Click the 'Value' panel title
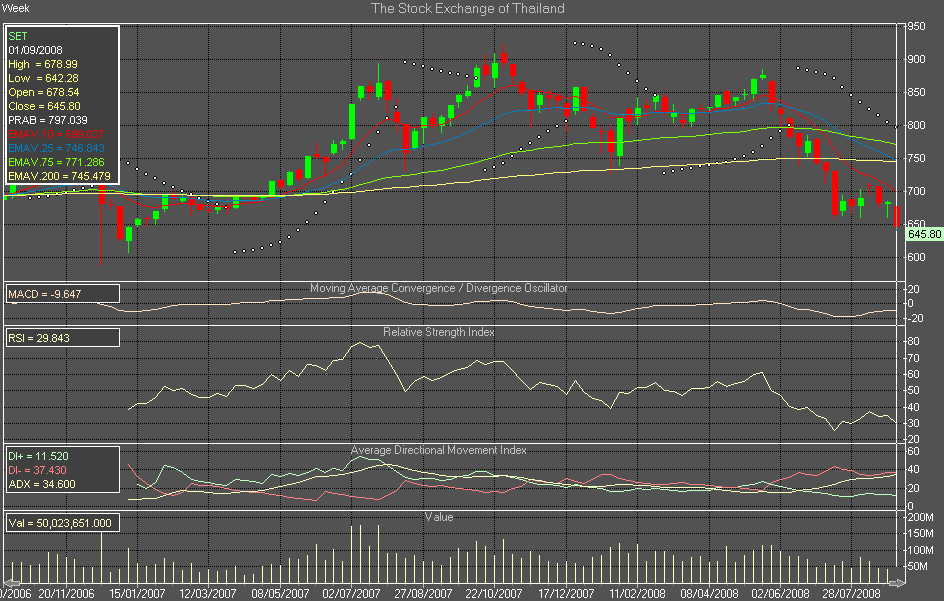944x601 pixels. tap(439, 517)
